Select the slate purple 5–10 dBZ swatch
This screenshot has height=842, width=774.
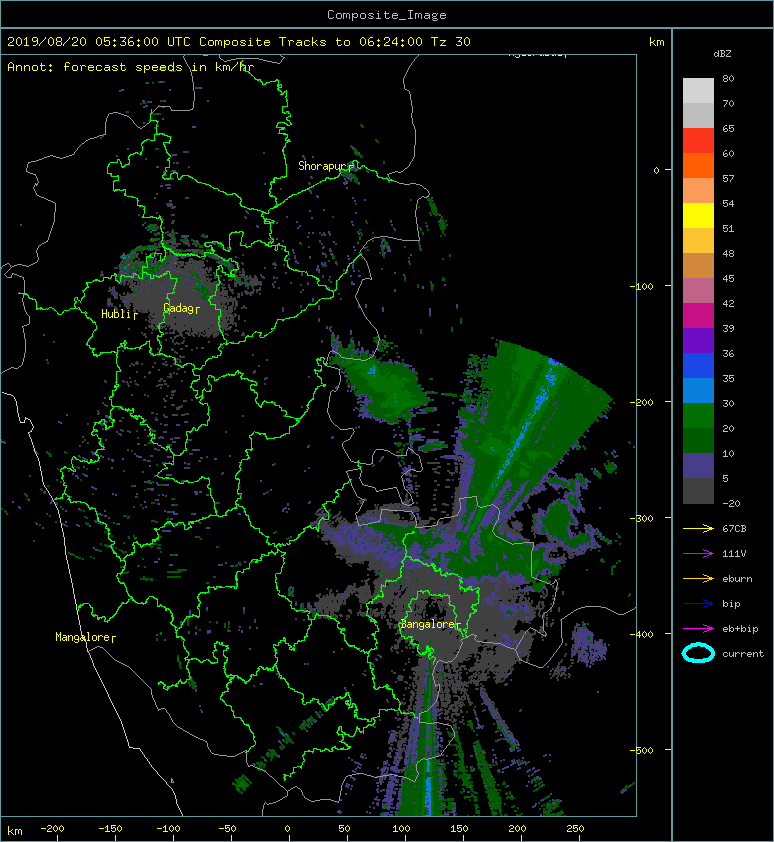tap(698, 465)
